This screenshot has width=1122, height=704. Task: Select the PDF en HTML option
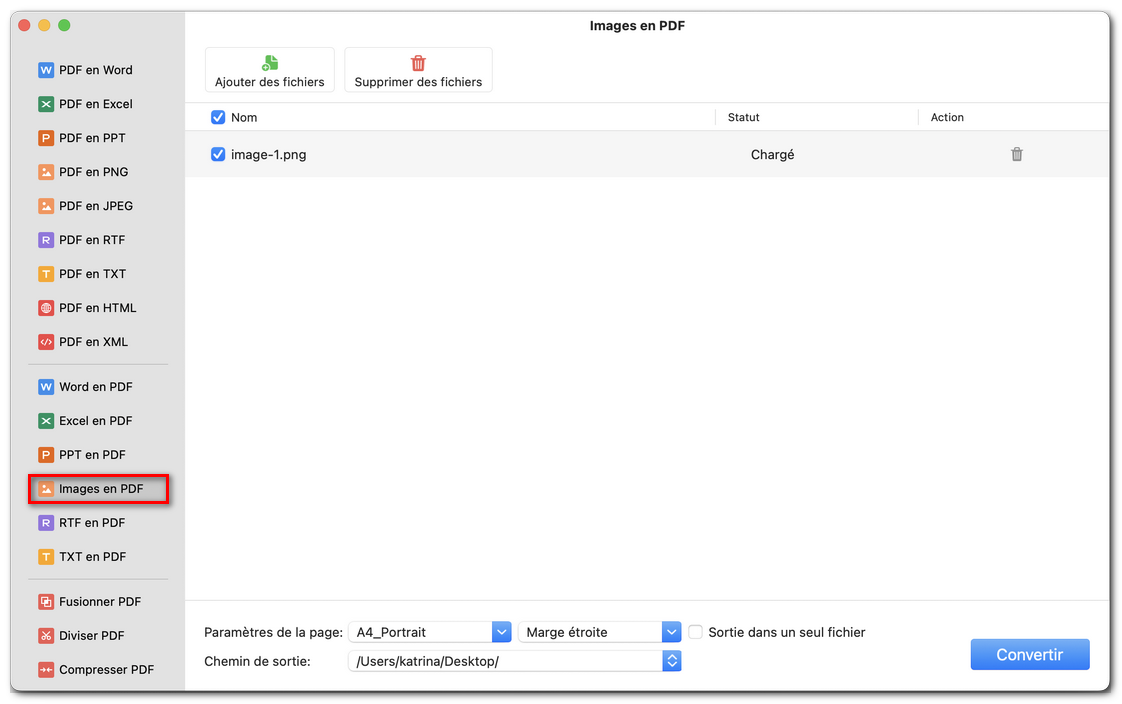pos(95,307)
